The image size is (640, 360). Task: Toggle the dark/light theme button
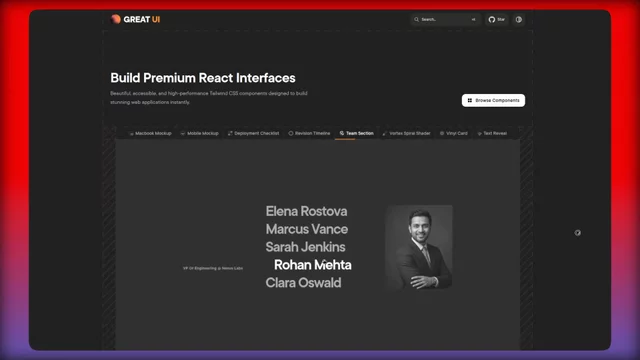pos(518,19)
